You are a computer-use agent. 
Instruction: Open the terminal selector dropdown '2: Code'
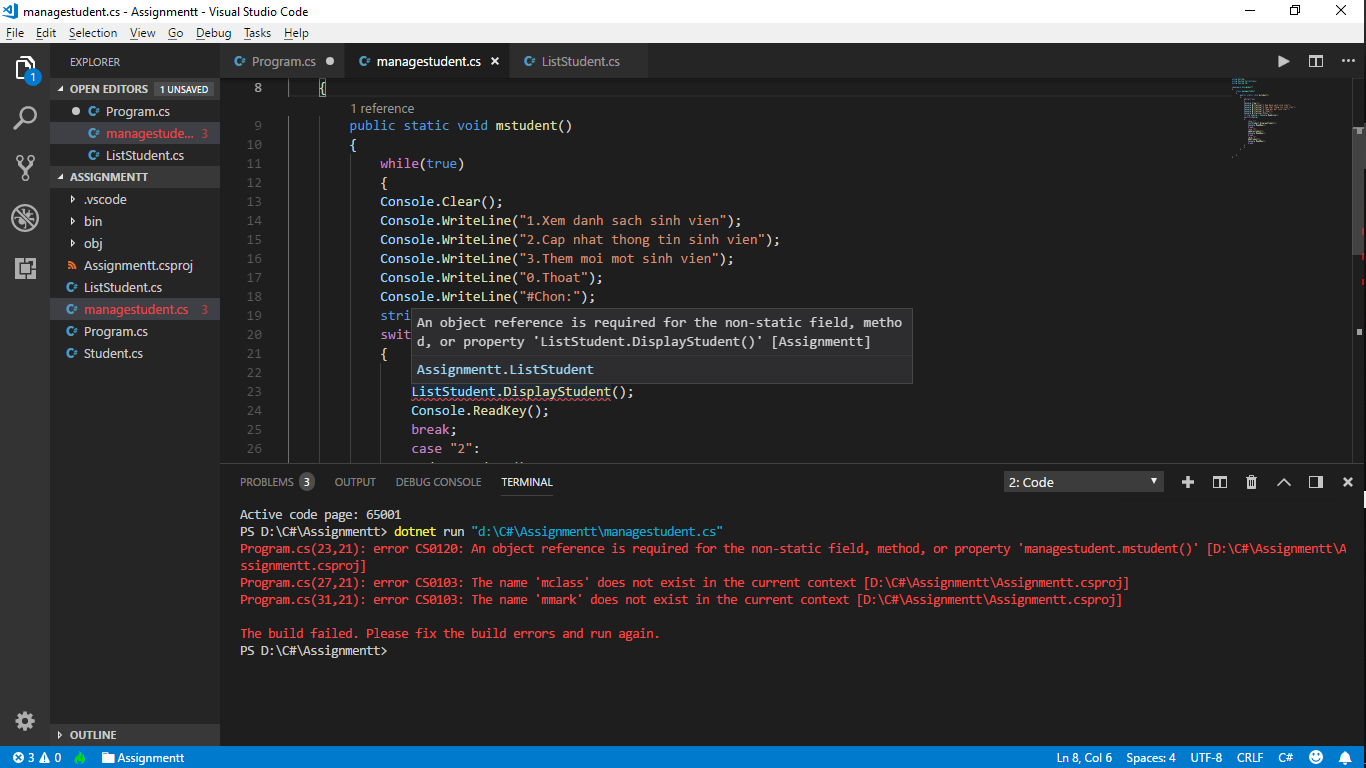point(1083,482)
